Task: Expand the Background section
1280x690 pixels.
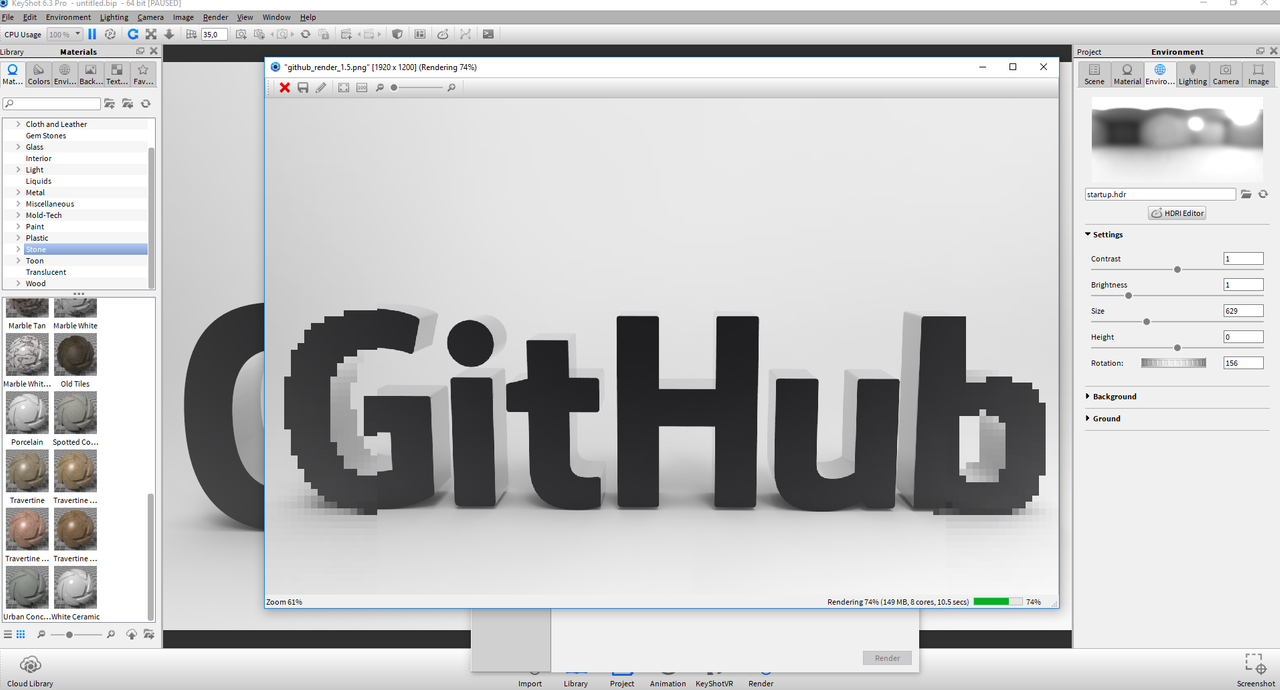Action: [1113, 396]
